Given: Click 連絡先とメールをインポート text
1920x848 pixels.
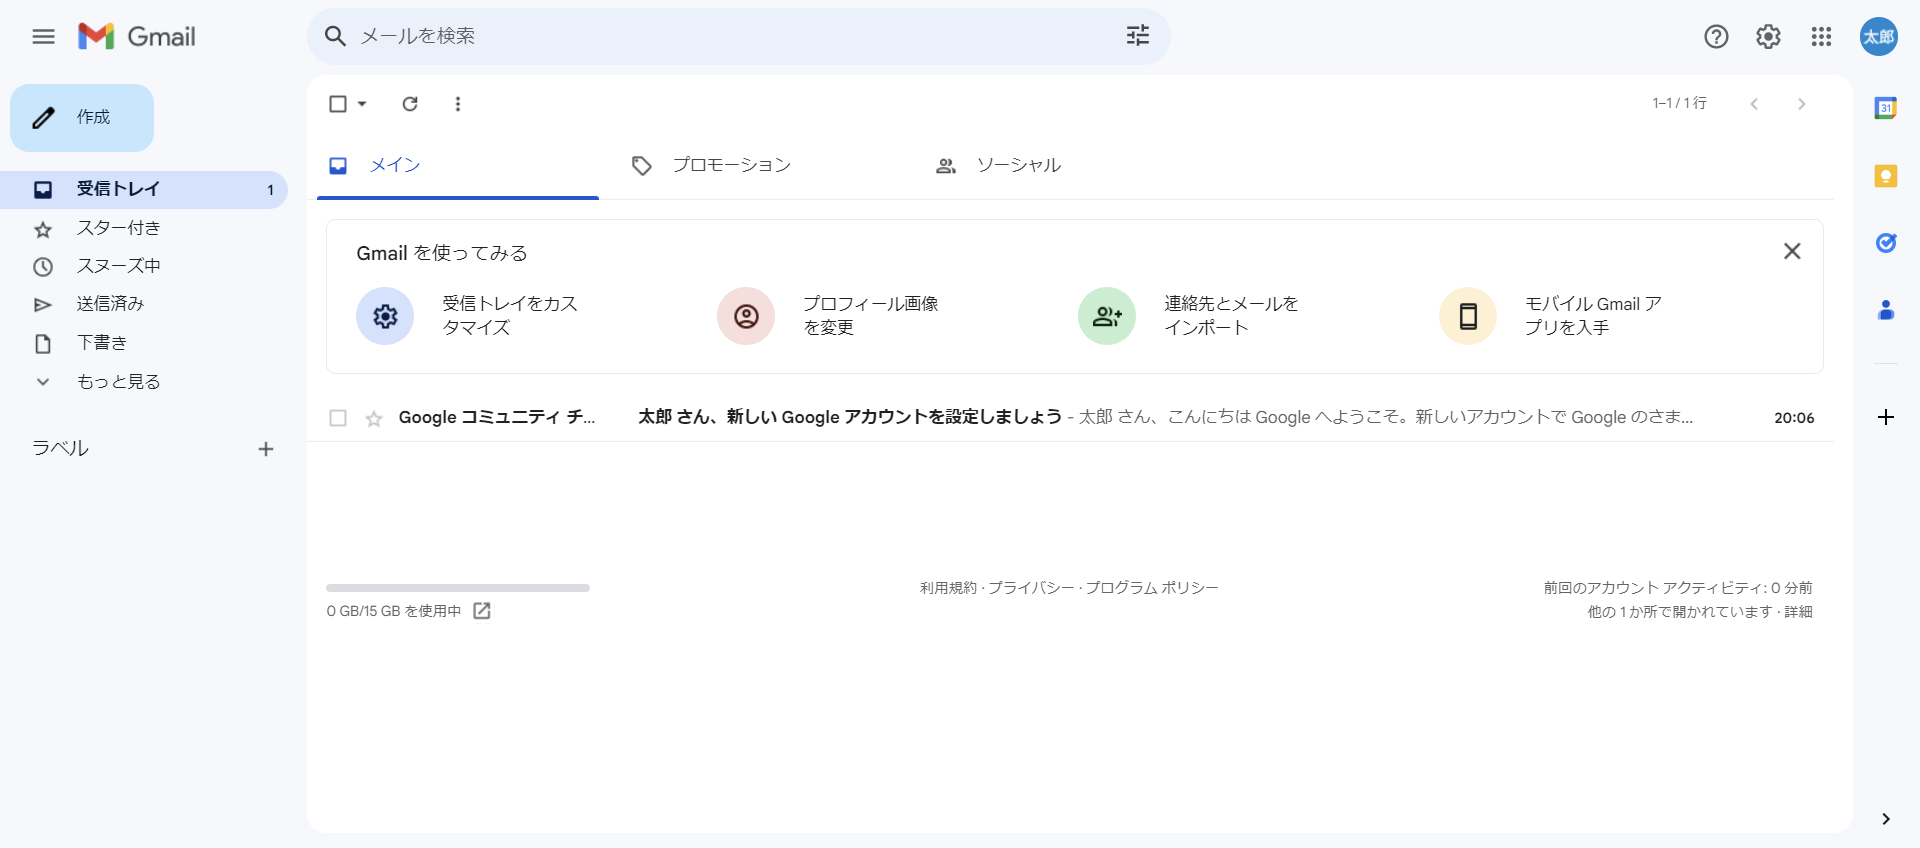Looking at the screenshot, I should click(1231, 316).
